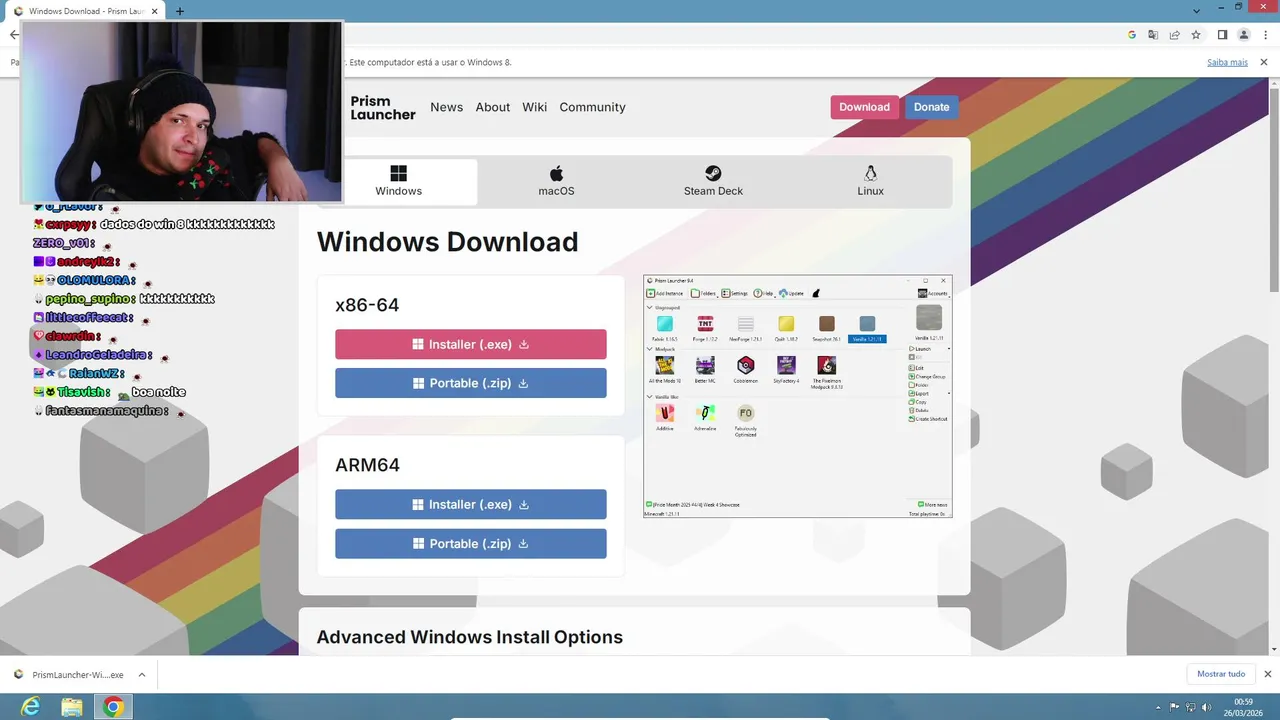
Task: Open the Saiba mais link
Action: pos(1227,62)
